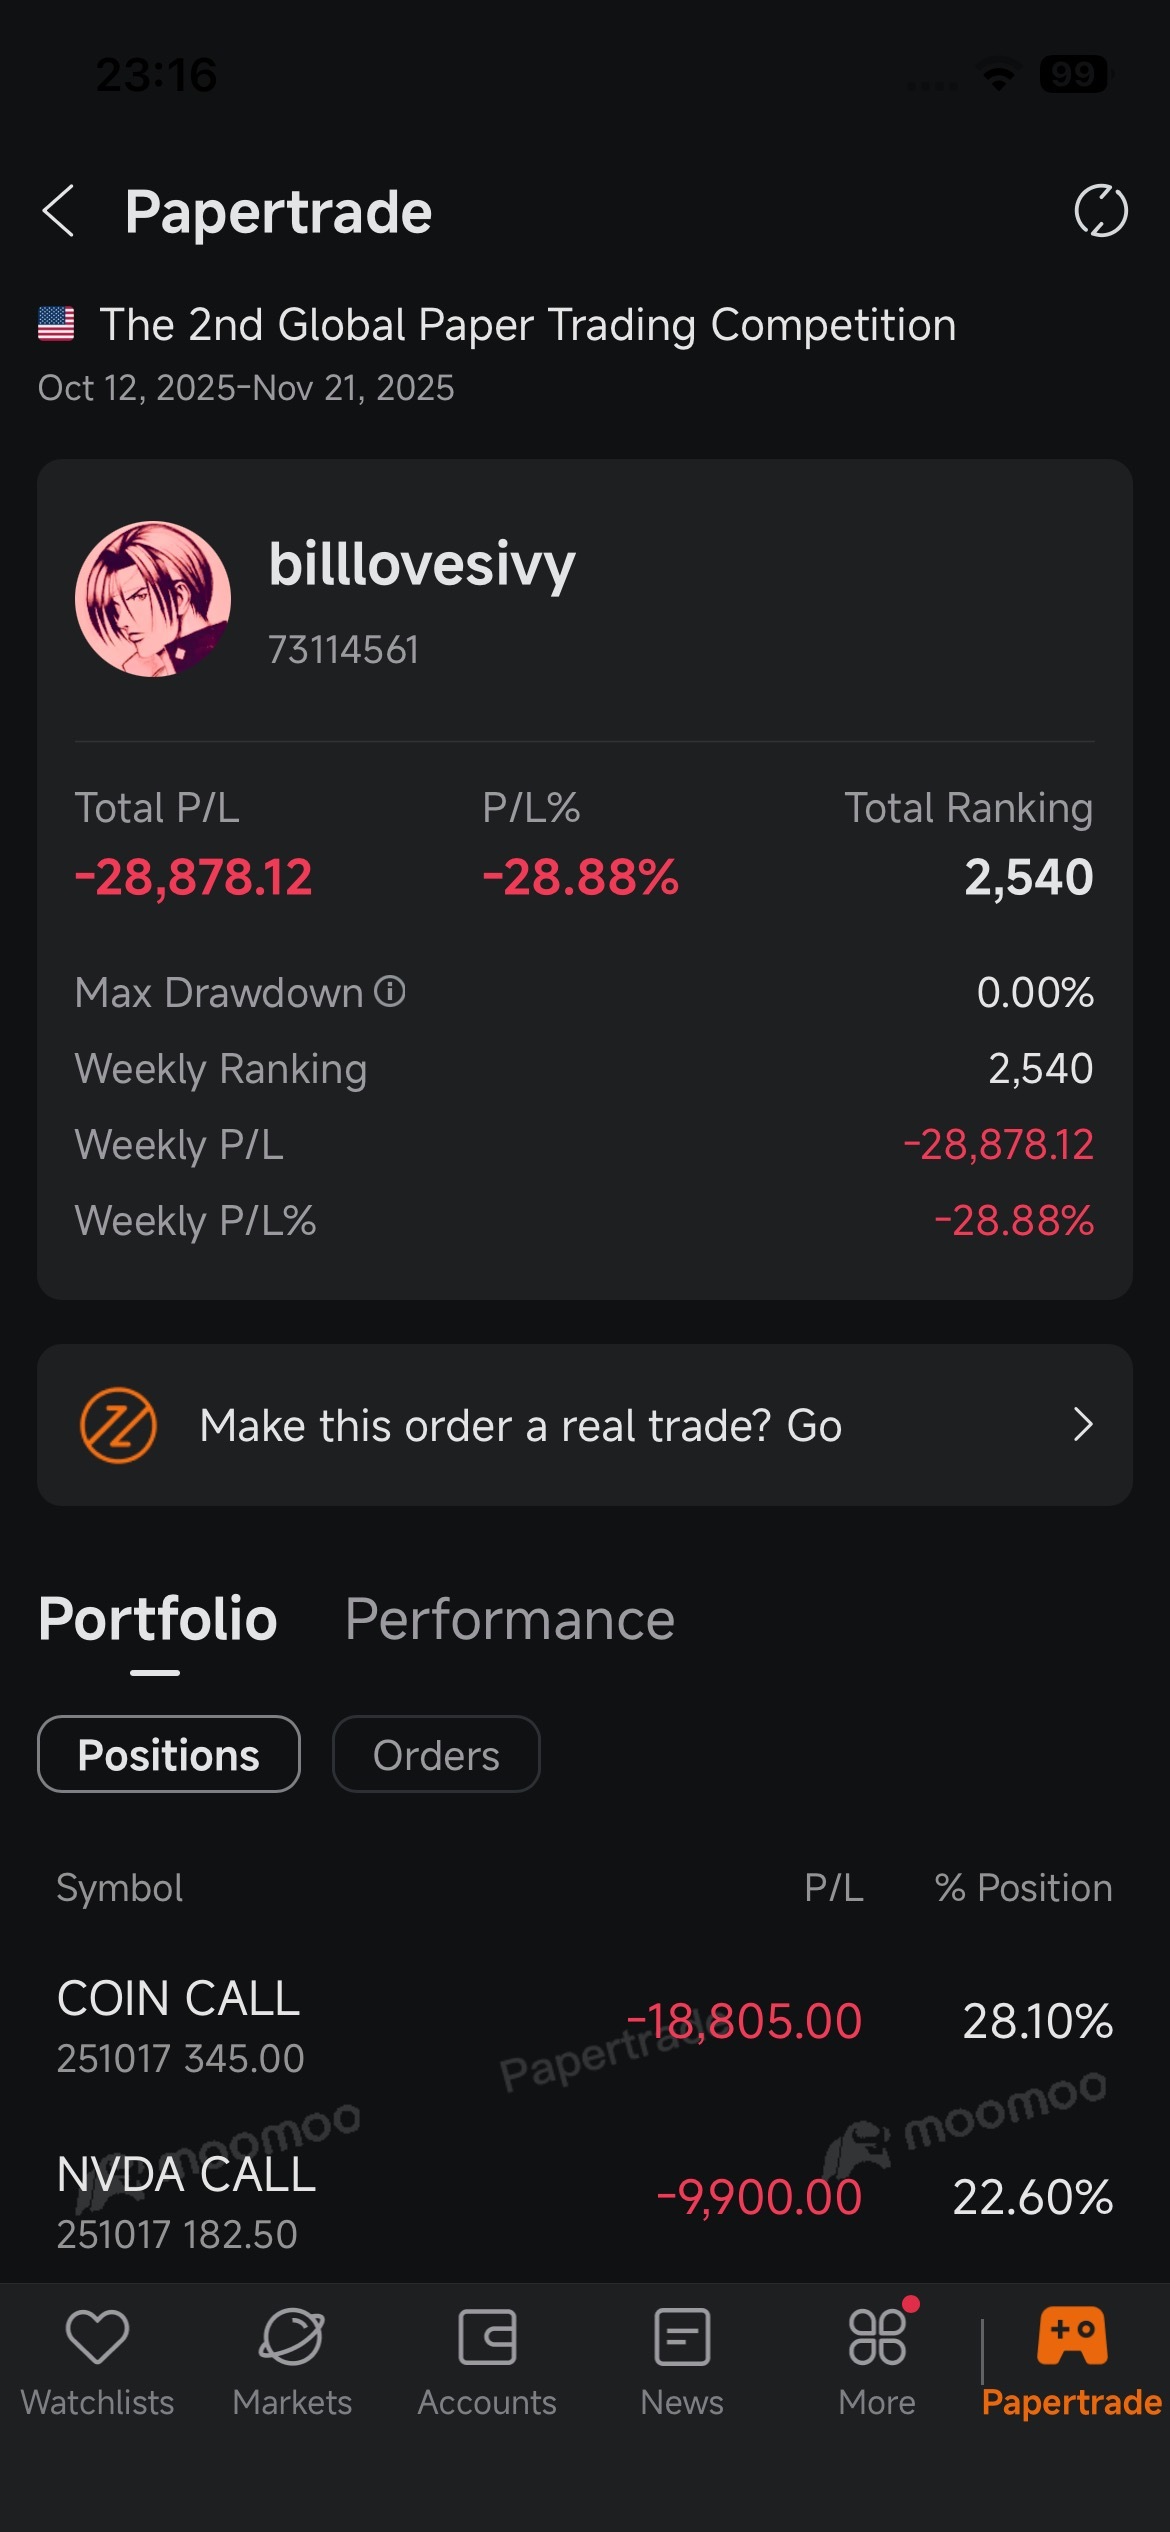
Task: Switch to the Performance tab
Action: 510,1619
